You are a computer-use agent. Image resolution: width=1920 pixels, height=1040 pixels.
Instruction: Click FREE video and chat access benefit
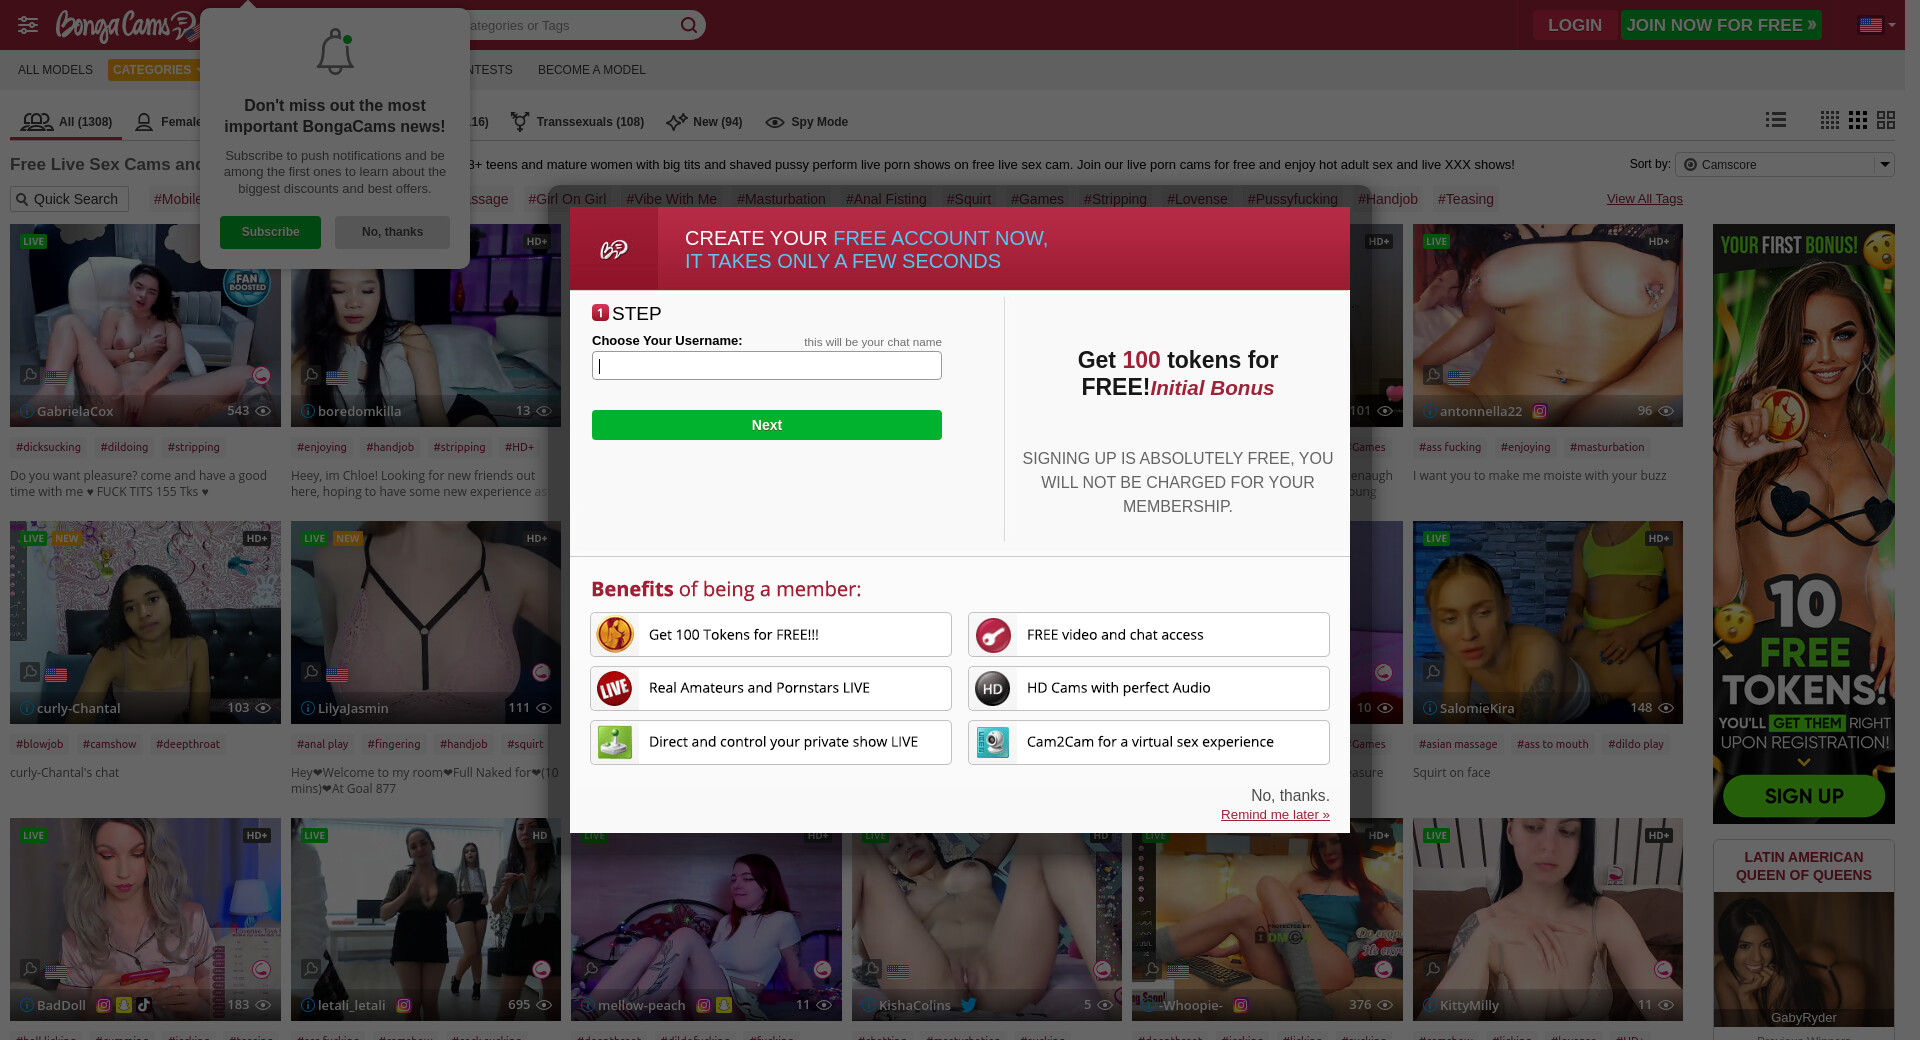[x=1149, y=635]
